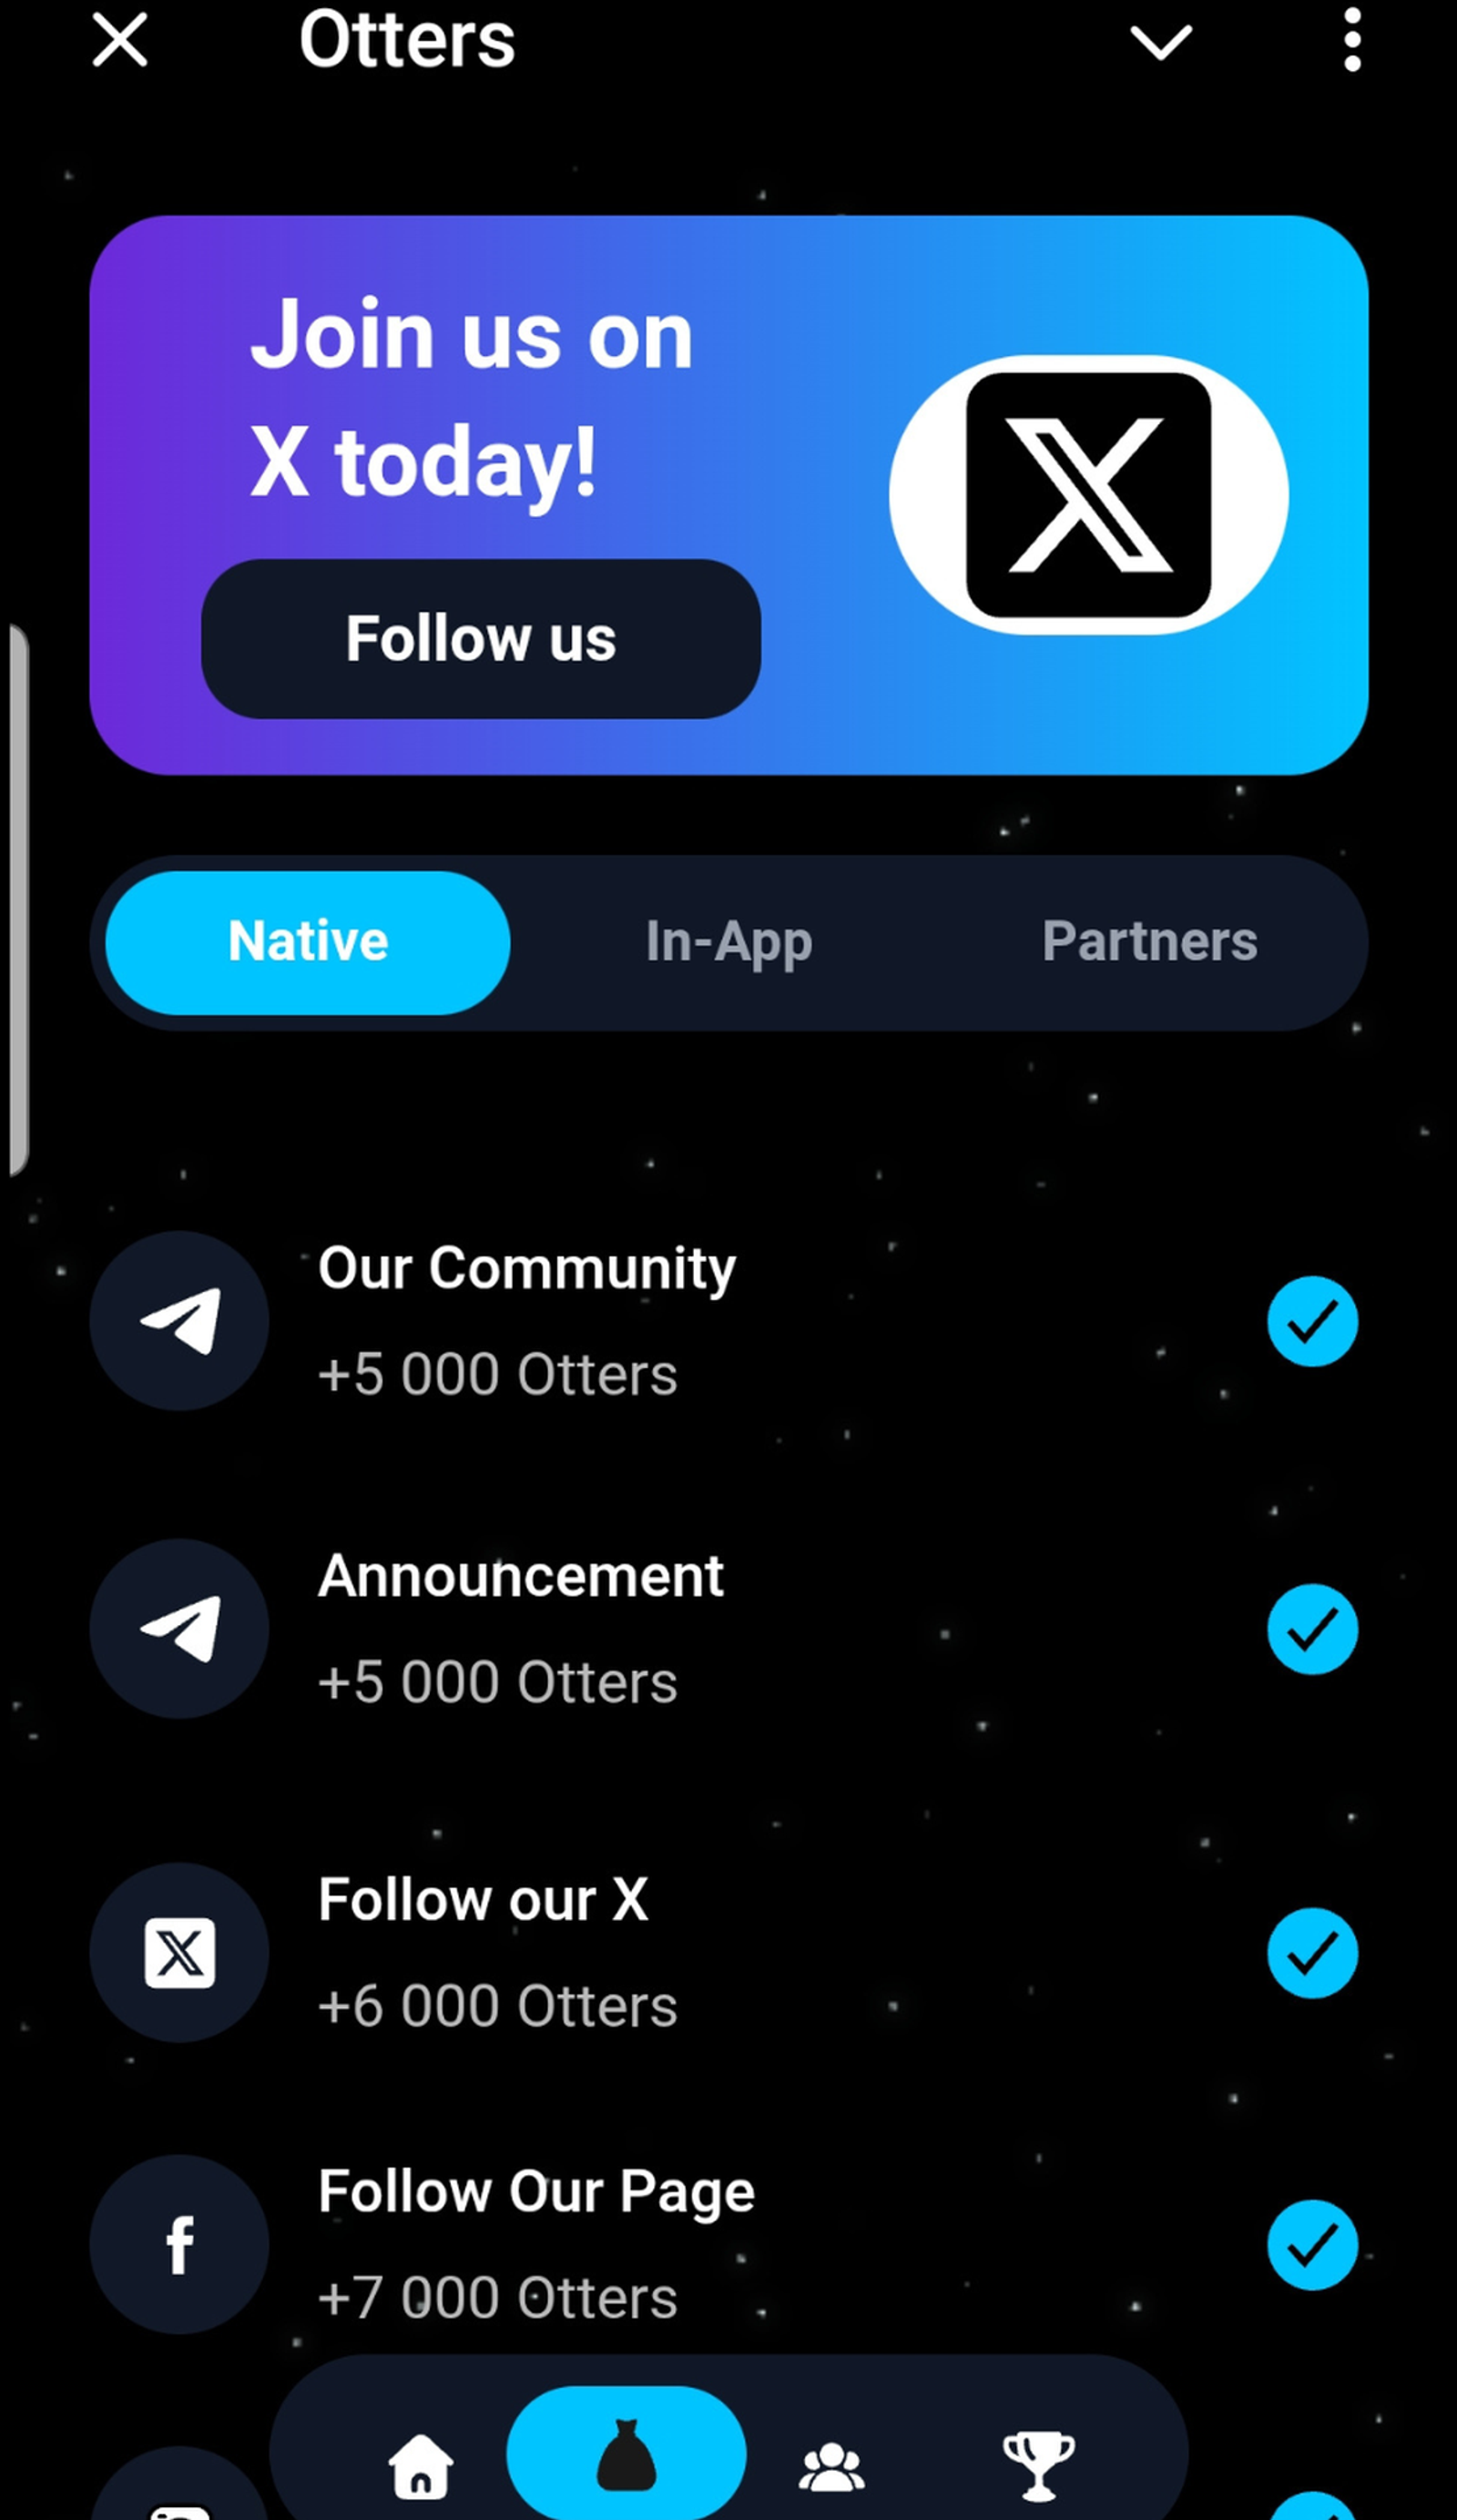Switch to the Partners tab

coord(1150,941)
